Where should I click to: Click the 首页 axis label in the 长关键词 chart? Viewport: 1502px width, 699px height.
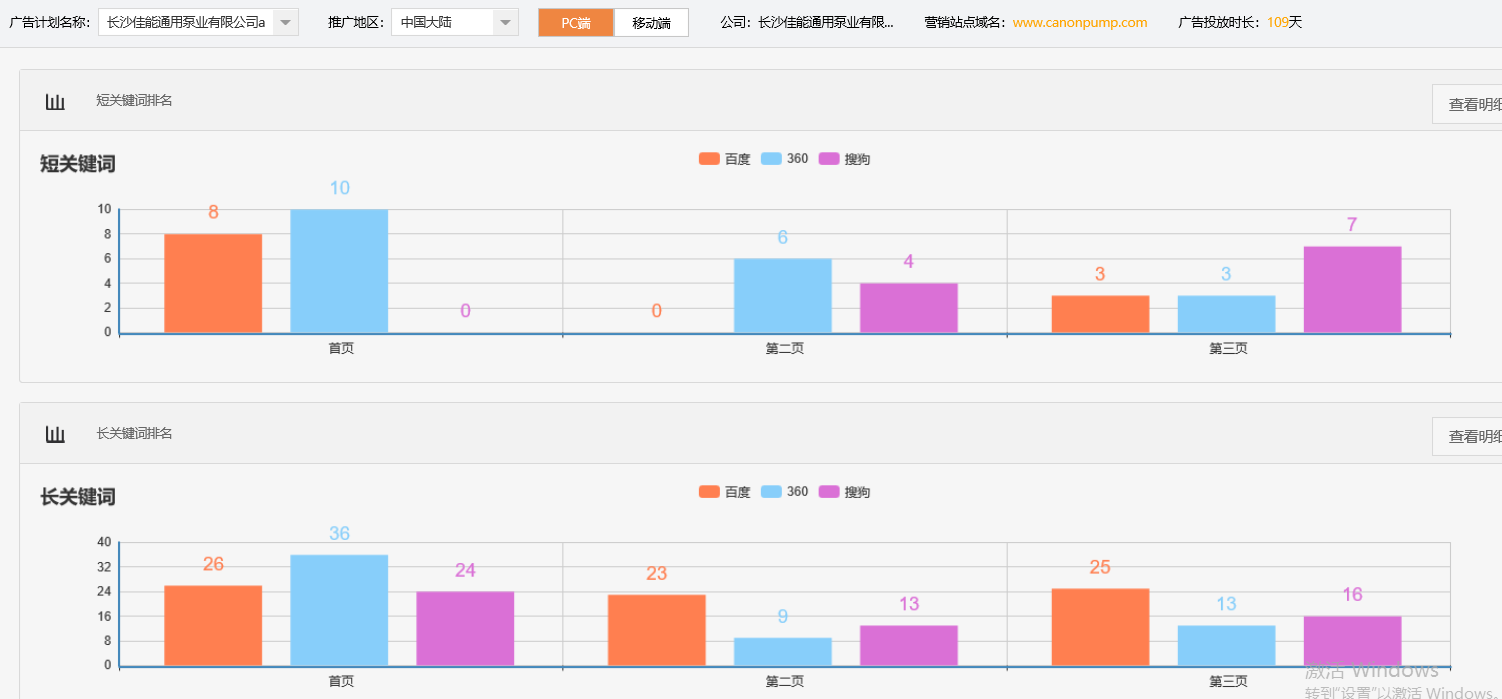pyautogui.click(x=340, y=680)
